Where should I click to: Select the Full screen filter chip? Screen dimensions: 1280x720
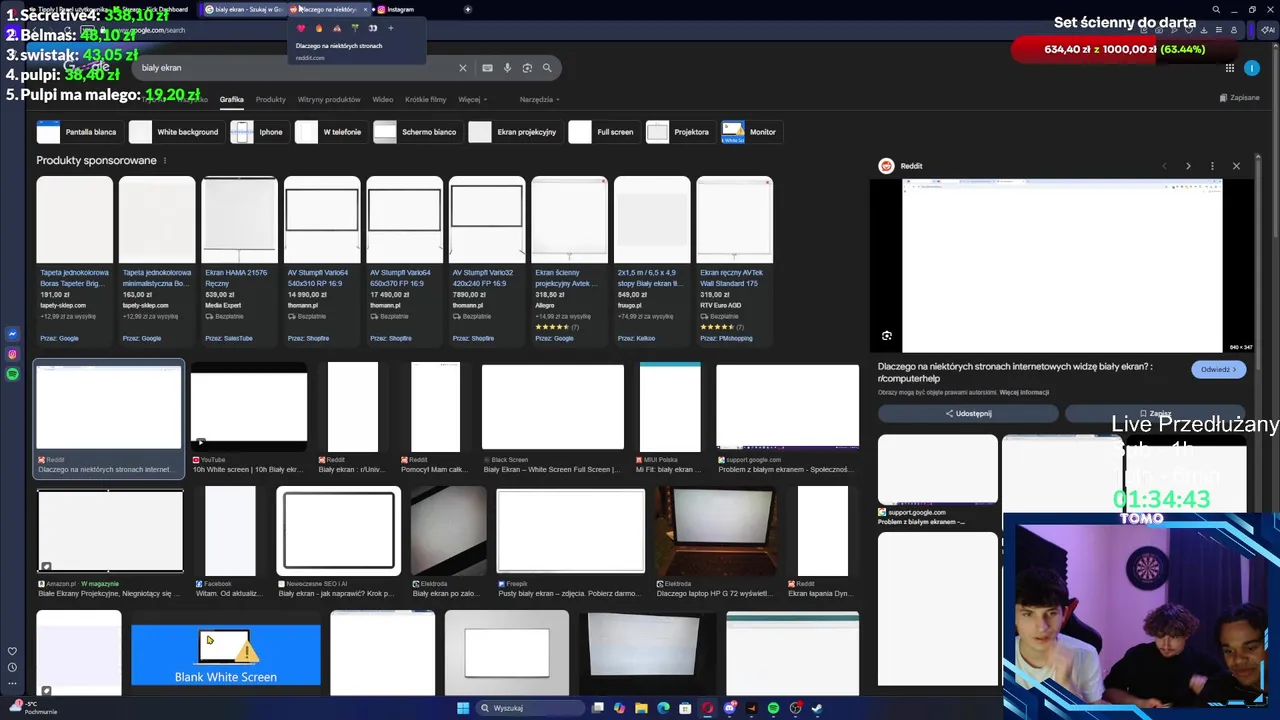(603, 132)
